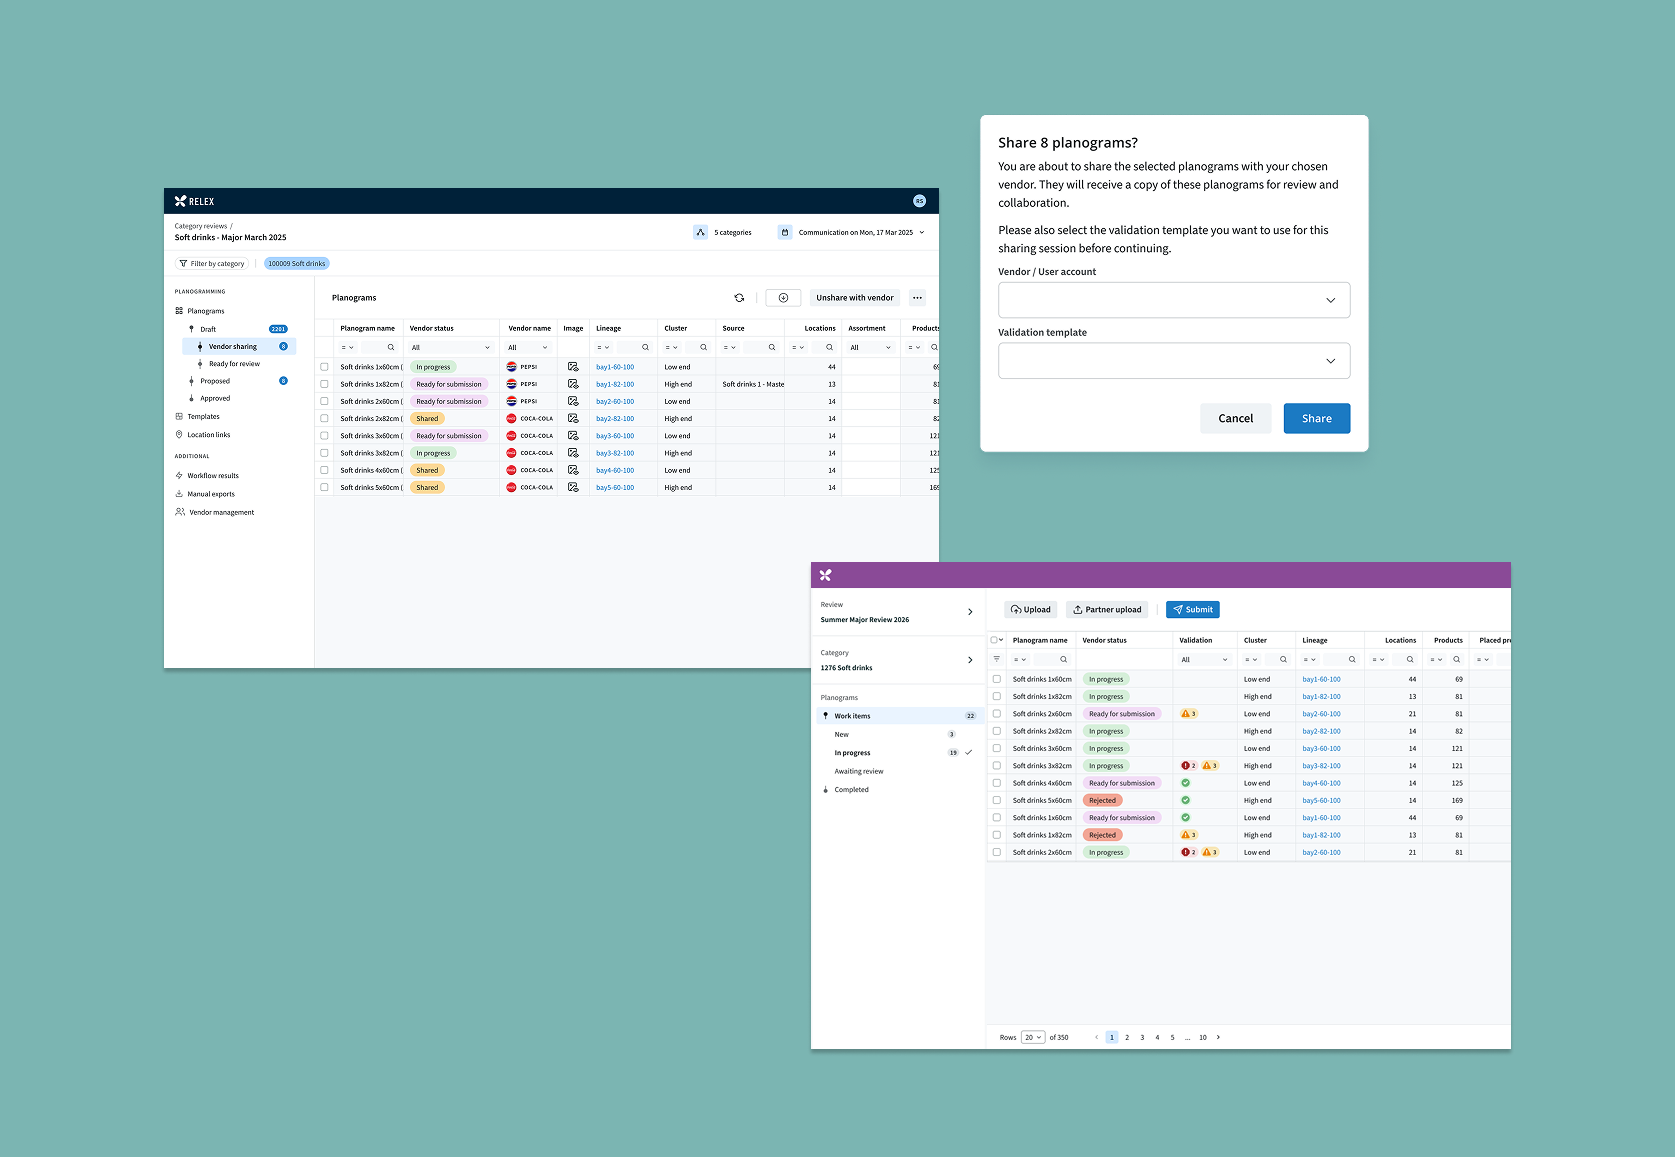1675x1157 pixels.
Task: Check Soft drinks 2x82cm row in purple window
Action: [x=997, y=731]
